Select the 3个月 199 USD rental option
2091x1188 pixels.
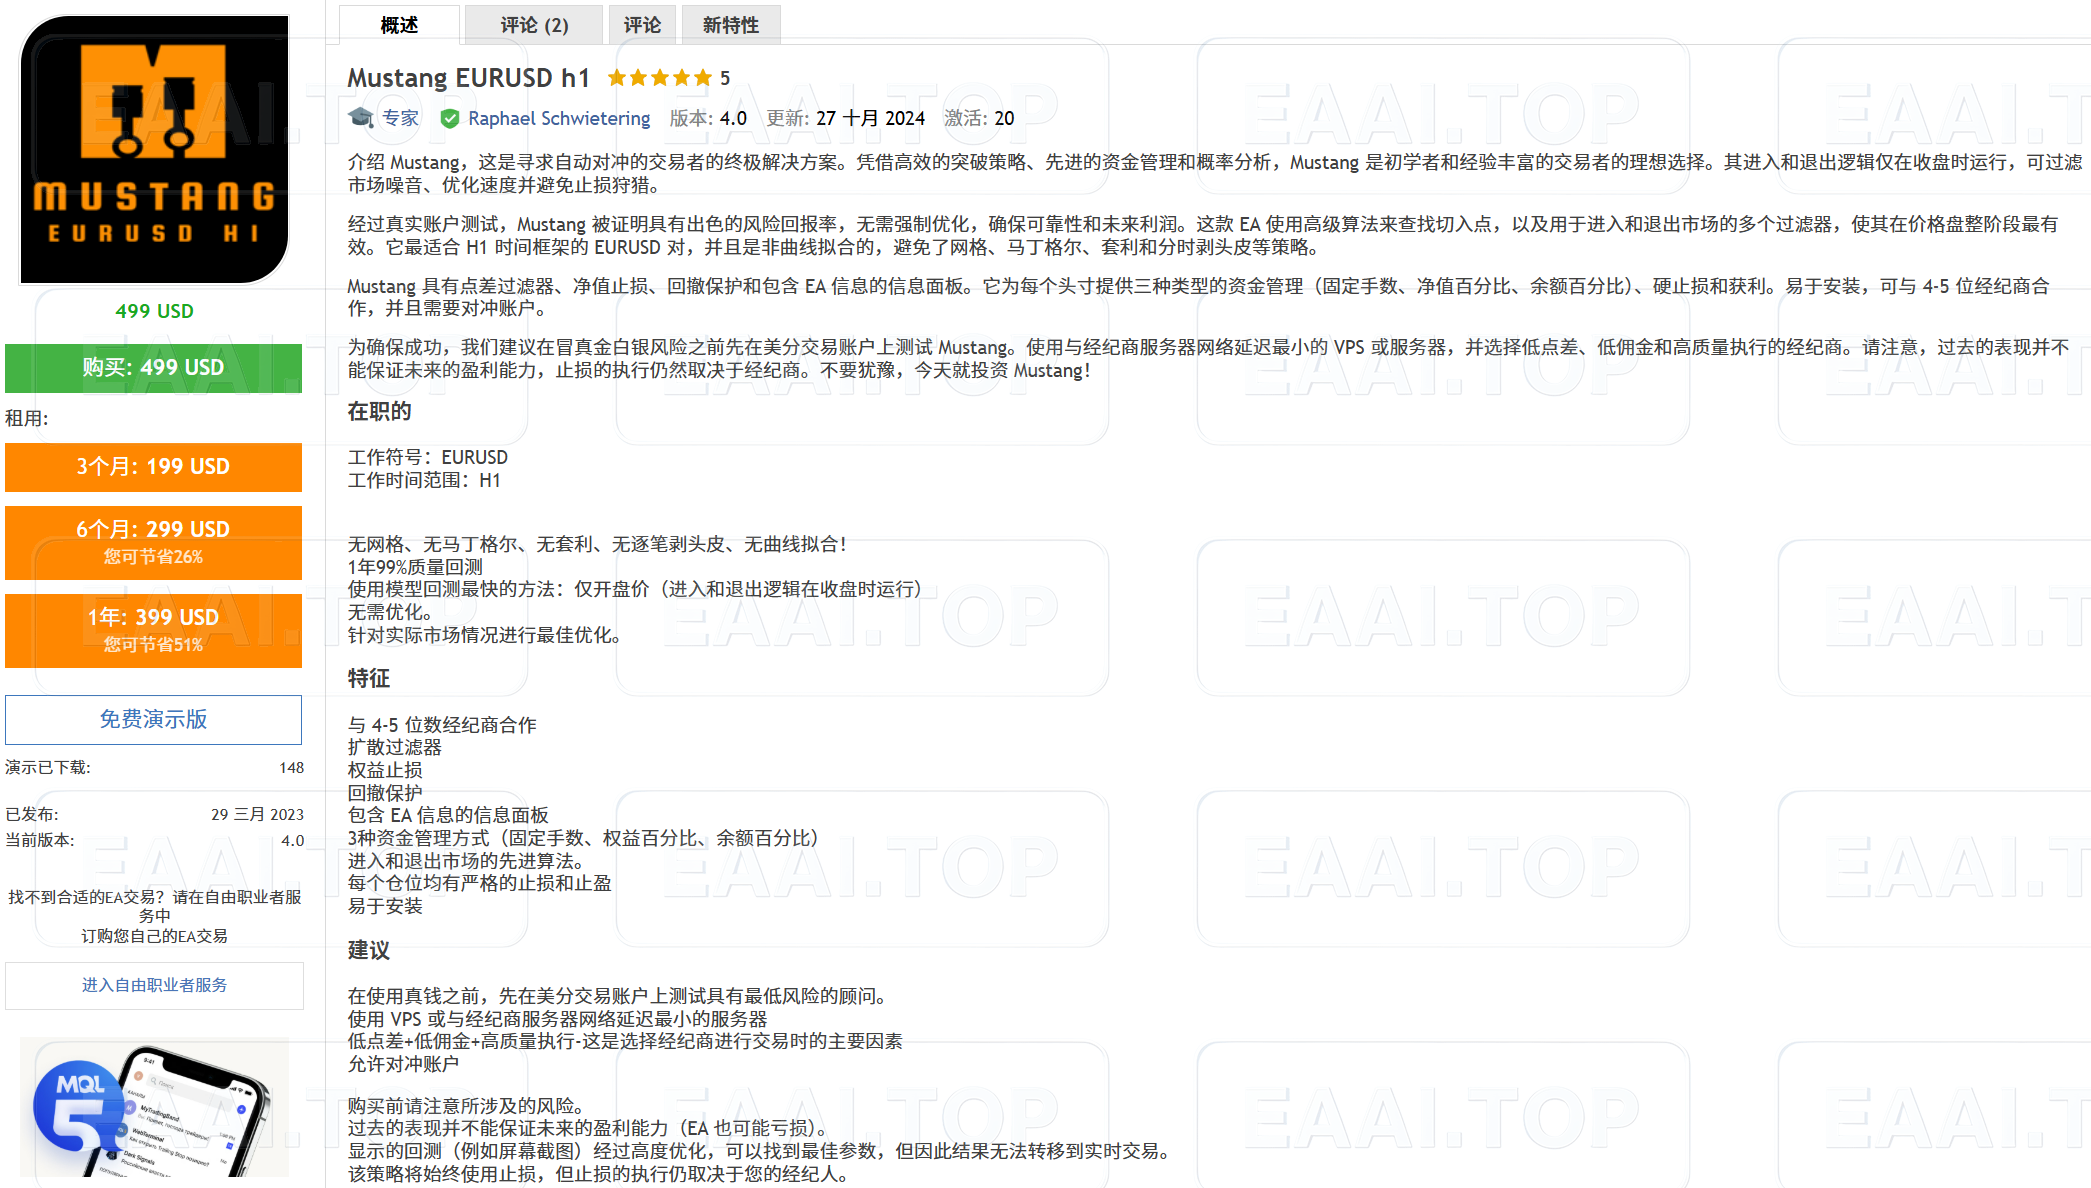[153, 467]
